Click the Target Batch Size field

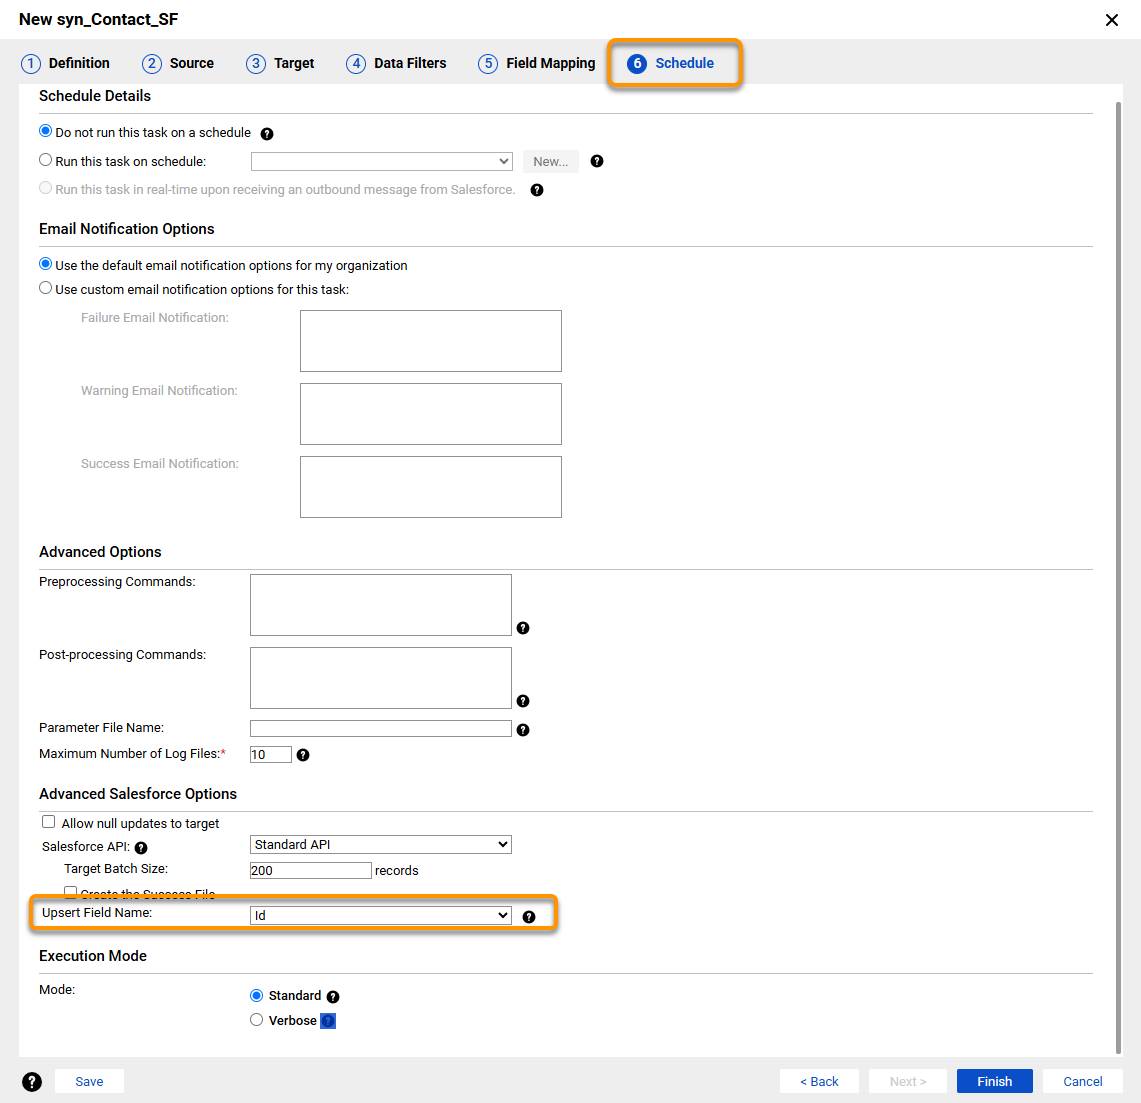311,870
